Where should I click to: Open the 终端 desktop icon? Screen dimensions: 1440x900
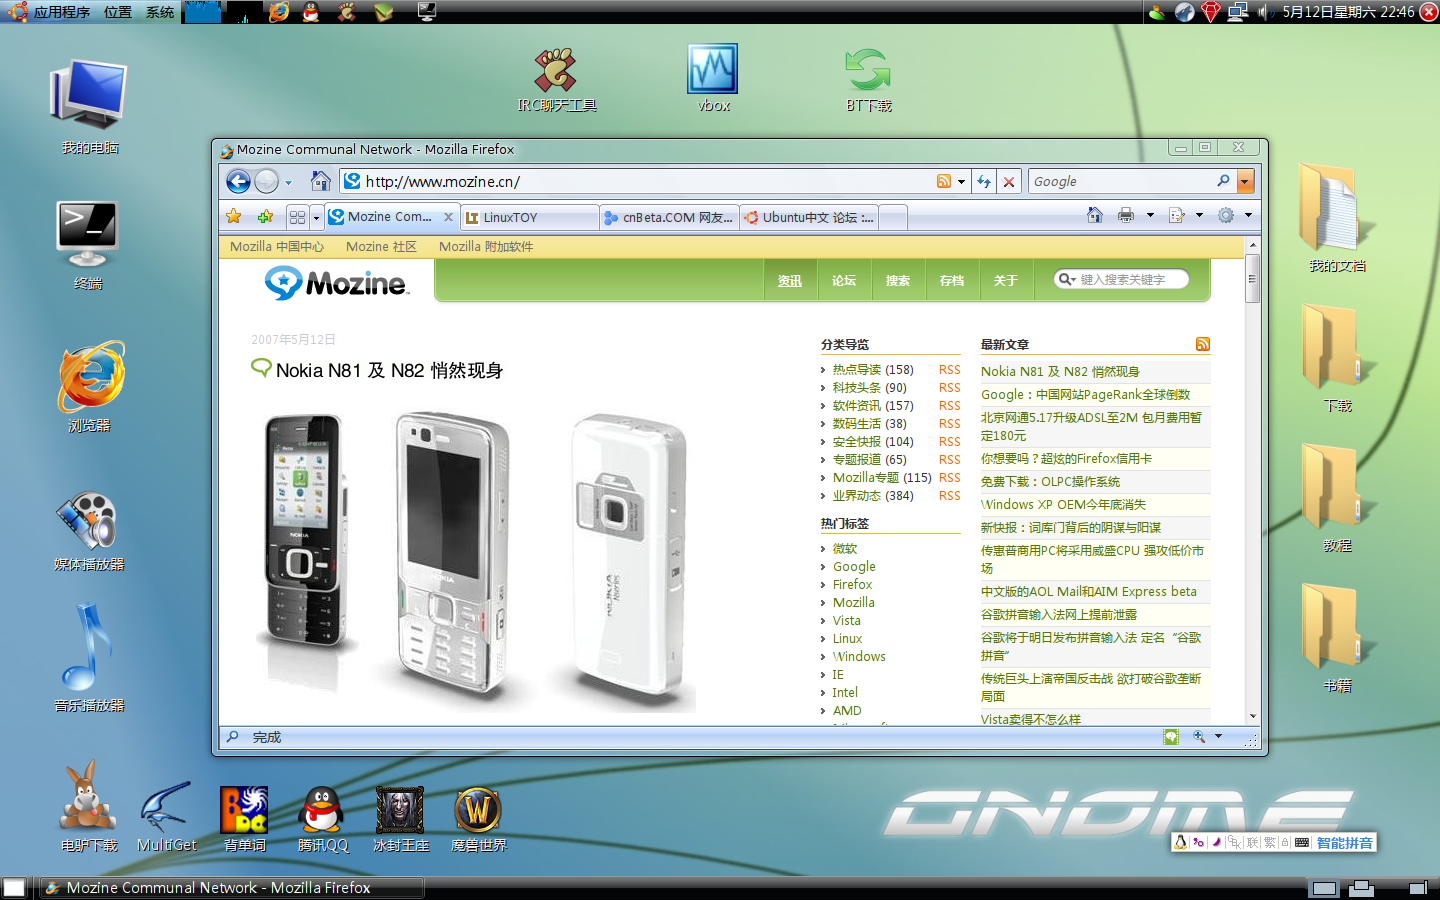[88, 246]
